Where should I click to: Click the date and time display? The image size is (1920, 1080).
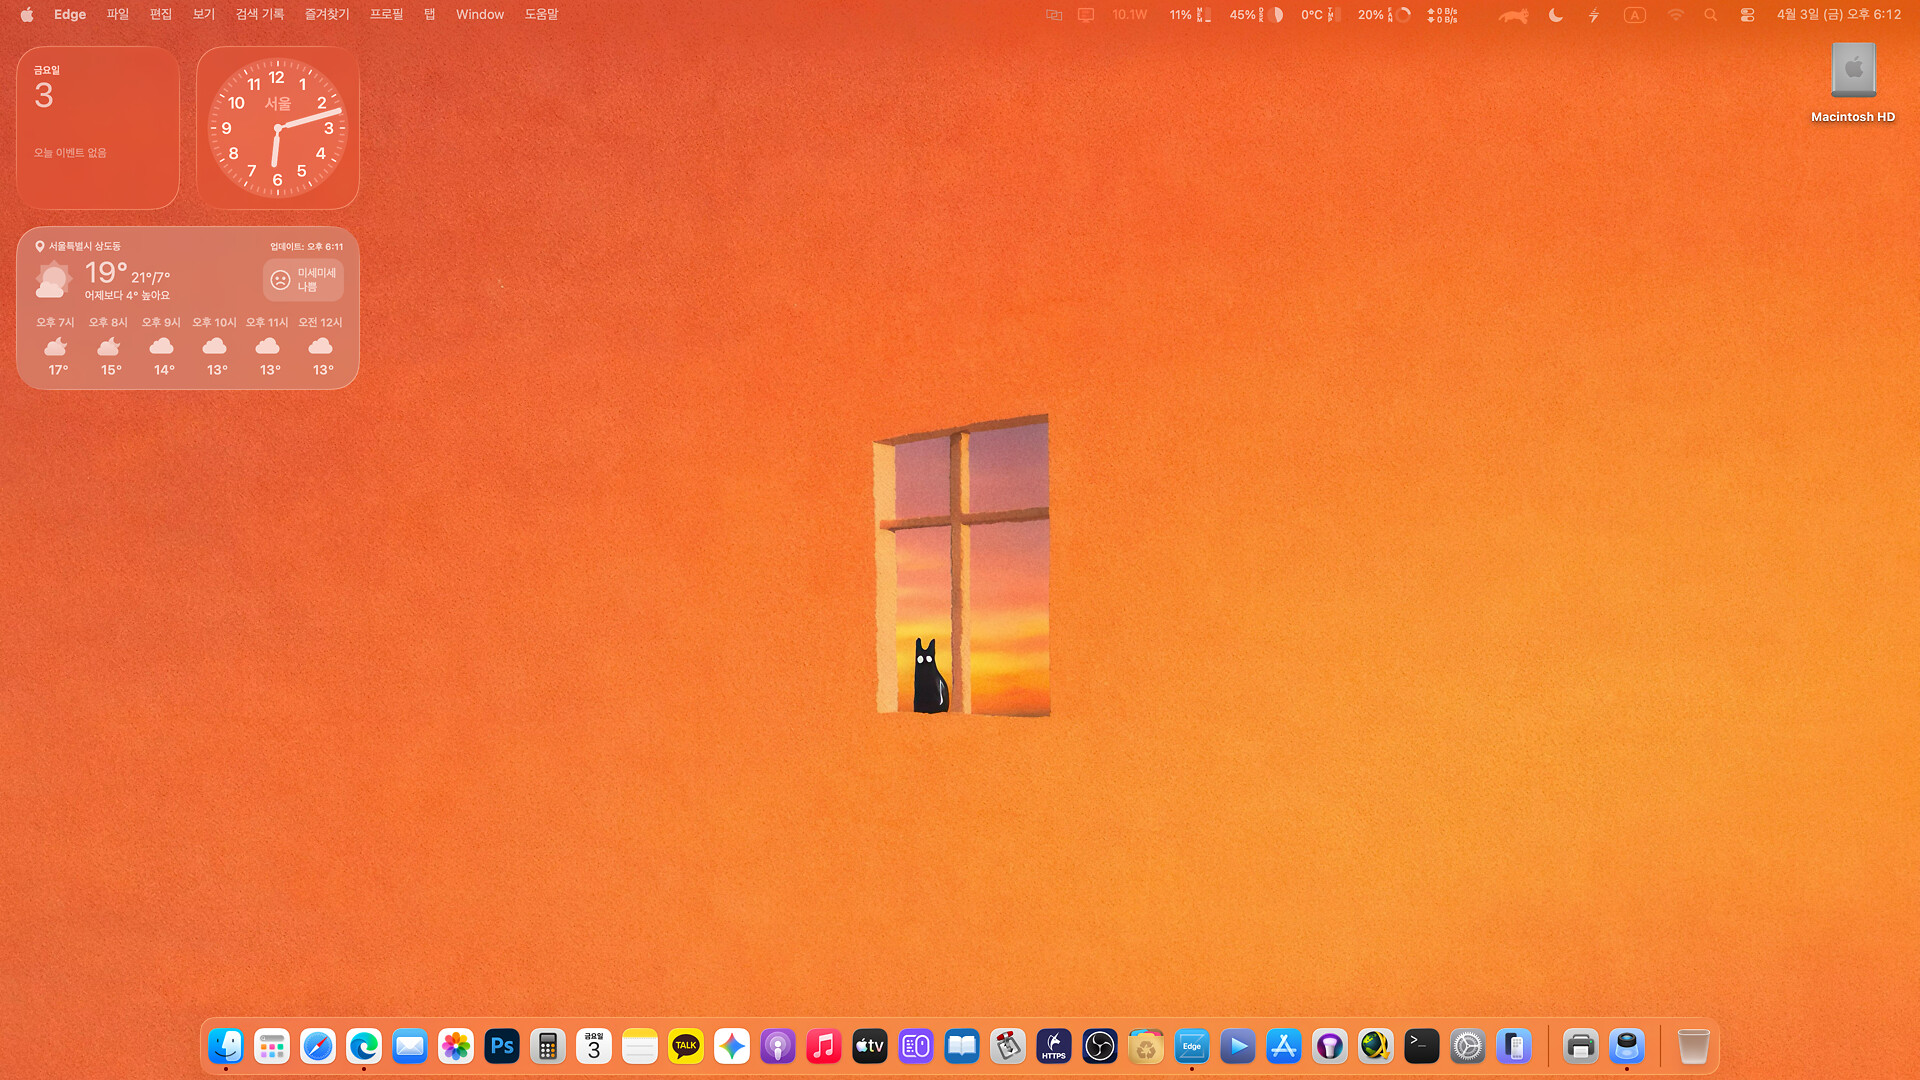(x=1838, y=15)
